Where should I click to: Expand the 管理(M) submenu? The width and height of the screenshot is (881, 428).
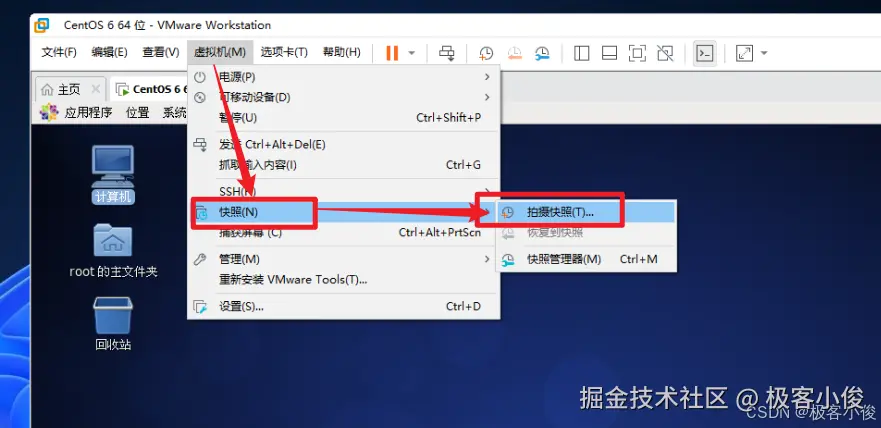[x=343, y=259]
